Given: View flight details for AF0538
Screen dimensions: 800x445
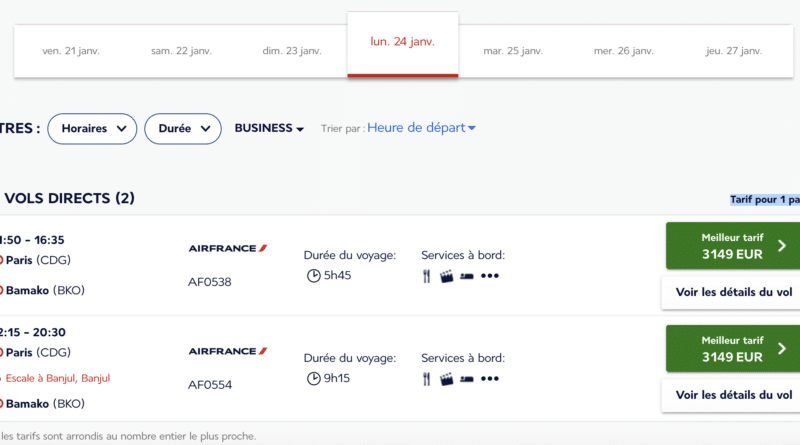Looking at the screenshot, I should (x=733, y=292).
